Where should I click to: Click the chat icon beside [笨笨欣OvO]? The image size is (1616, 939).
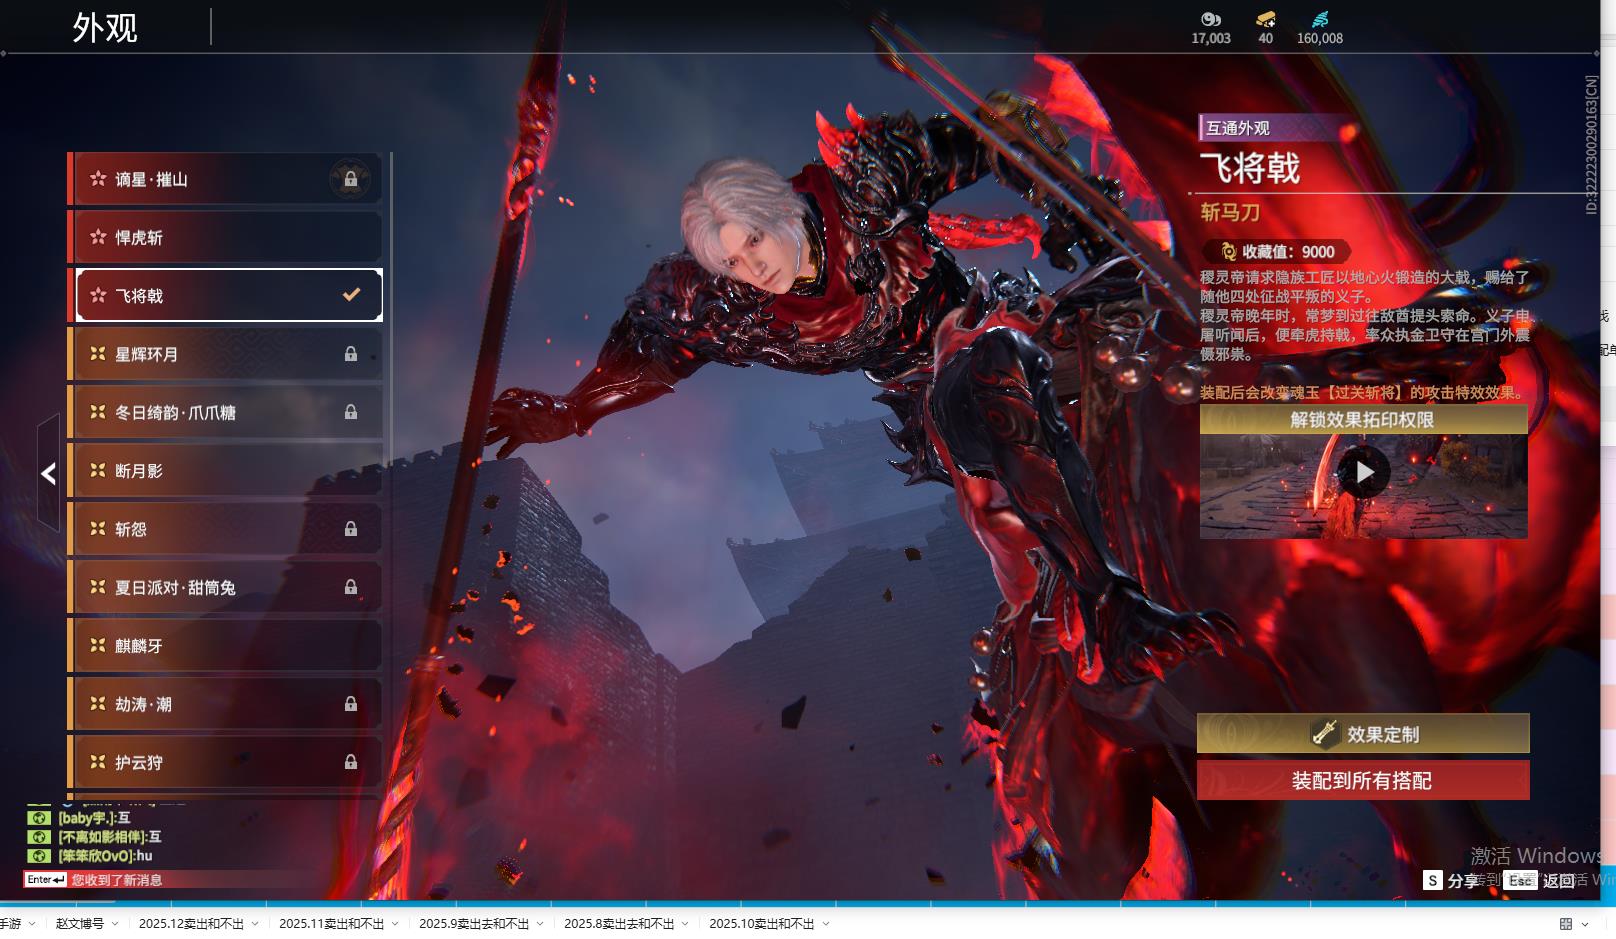(x=38, y=856)
